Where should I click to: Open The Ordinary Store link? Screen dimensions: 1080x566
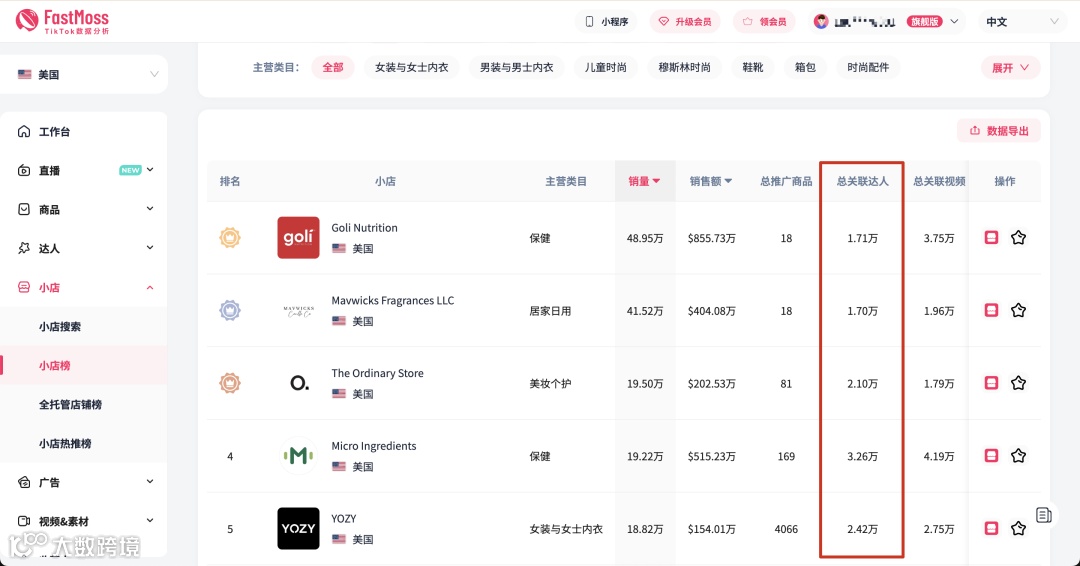coord(377,373)
